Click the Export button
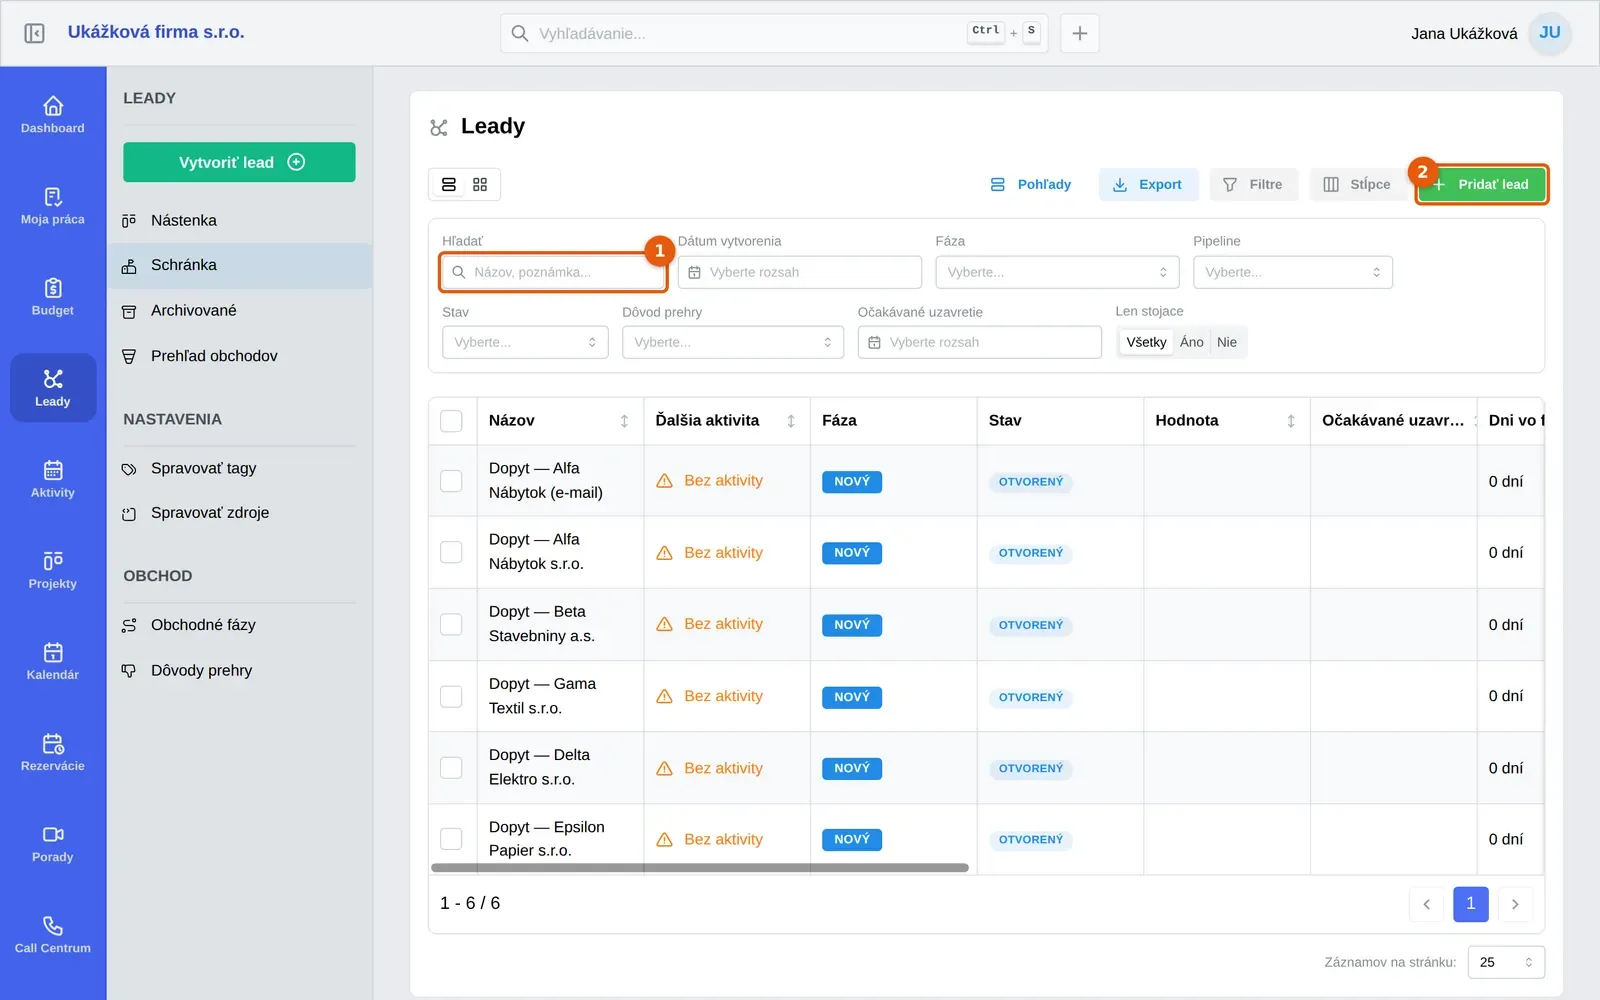This screenshot has height=1000, width=1600. click(1148, 184)
